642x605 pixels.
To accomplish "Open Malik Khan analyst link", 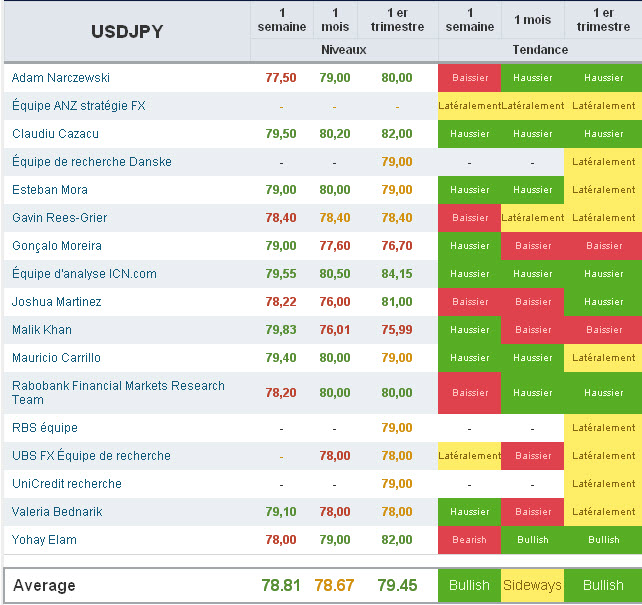I will click(42, 330).
